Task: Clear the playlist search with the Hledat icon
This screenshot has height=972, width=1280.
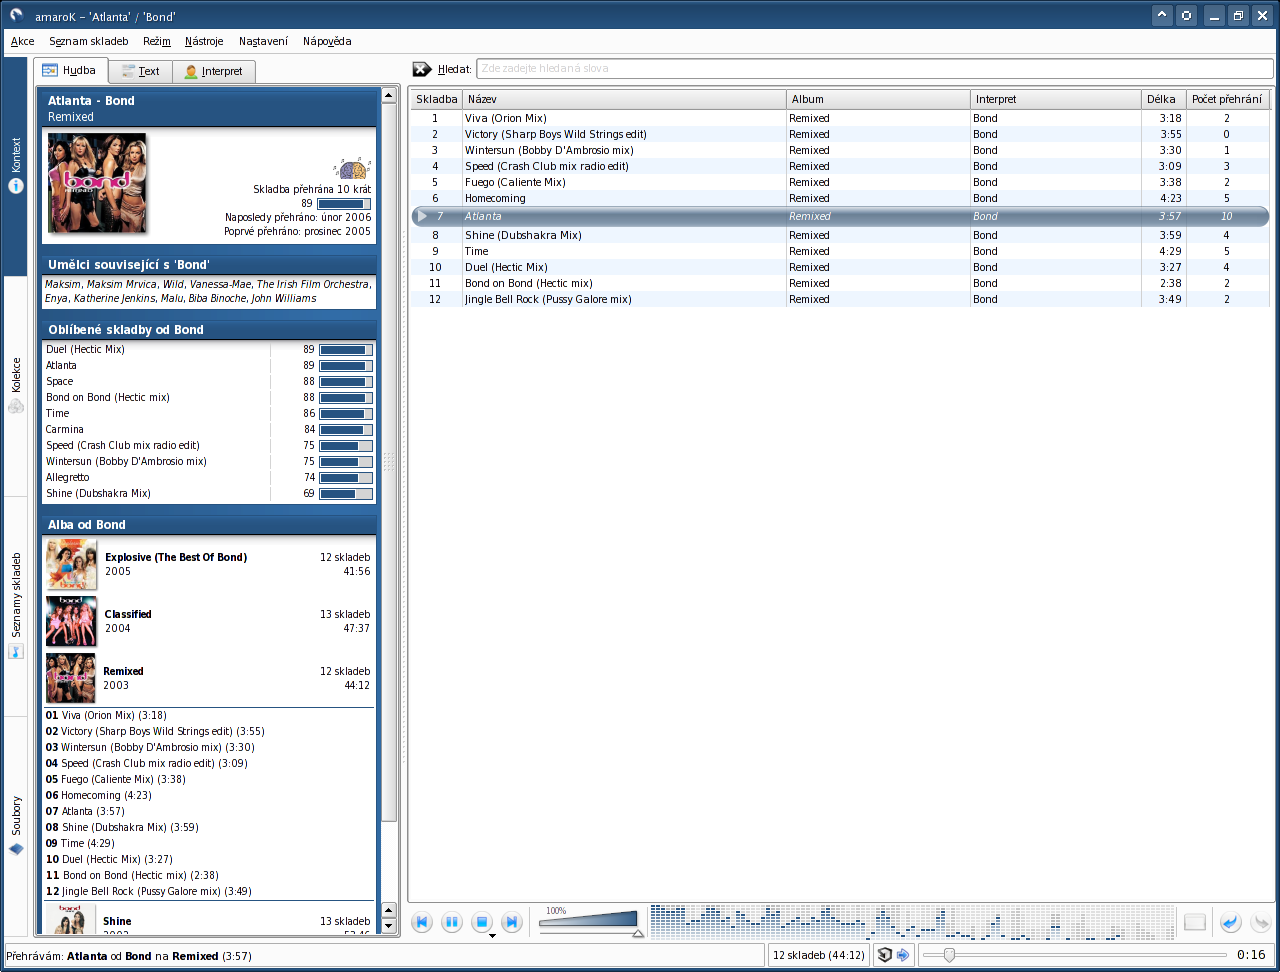Action: [x=422, y=69]
